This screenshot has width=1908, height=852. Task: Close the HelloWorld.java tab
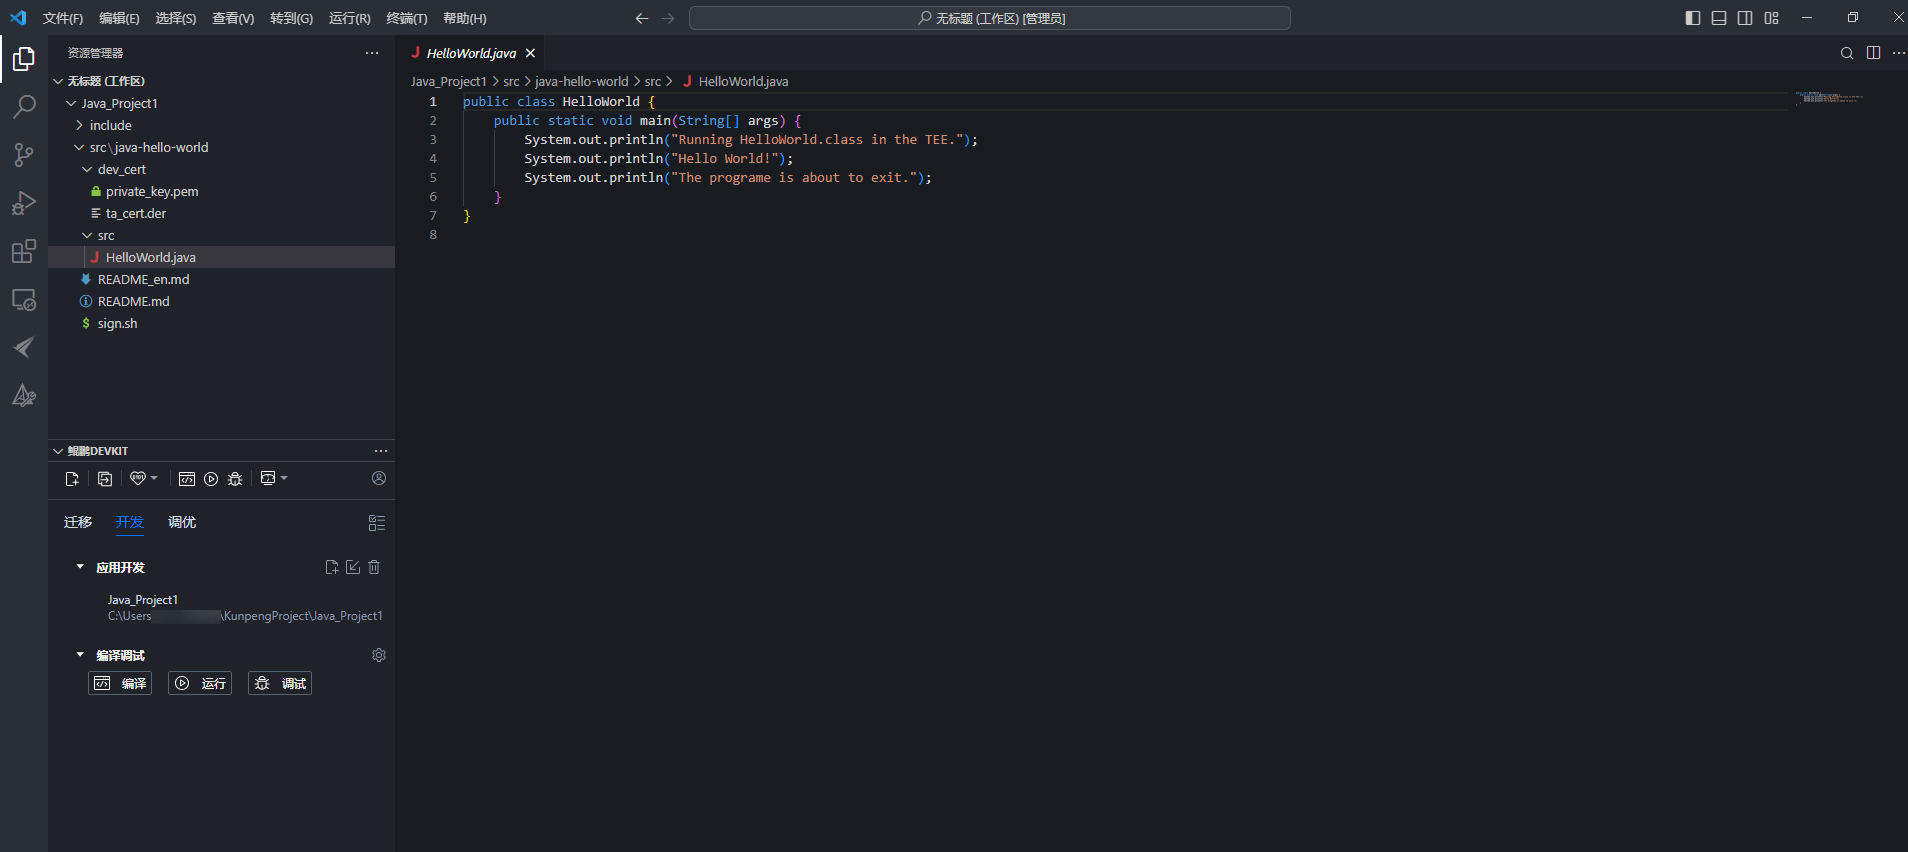[531, 53]
